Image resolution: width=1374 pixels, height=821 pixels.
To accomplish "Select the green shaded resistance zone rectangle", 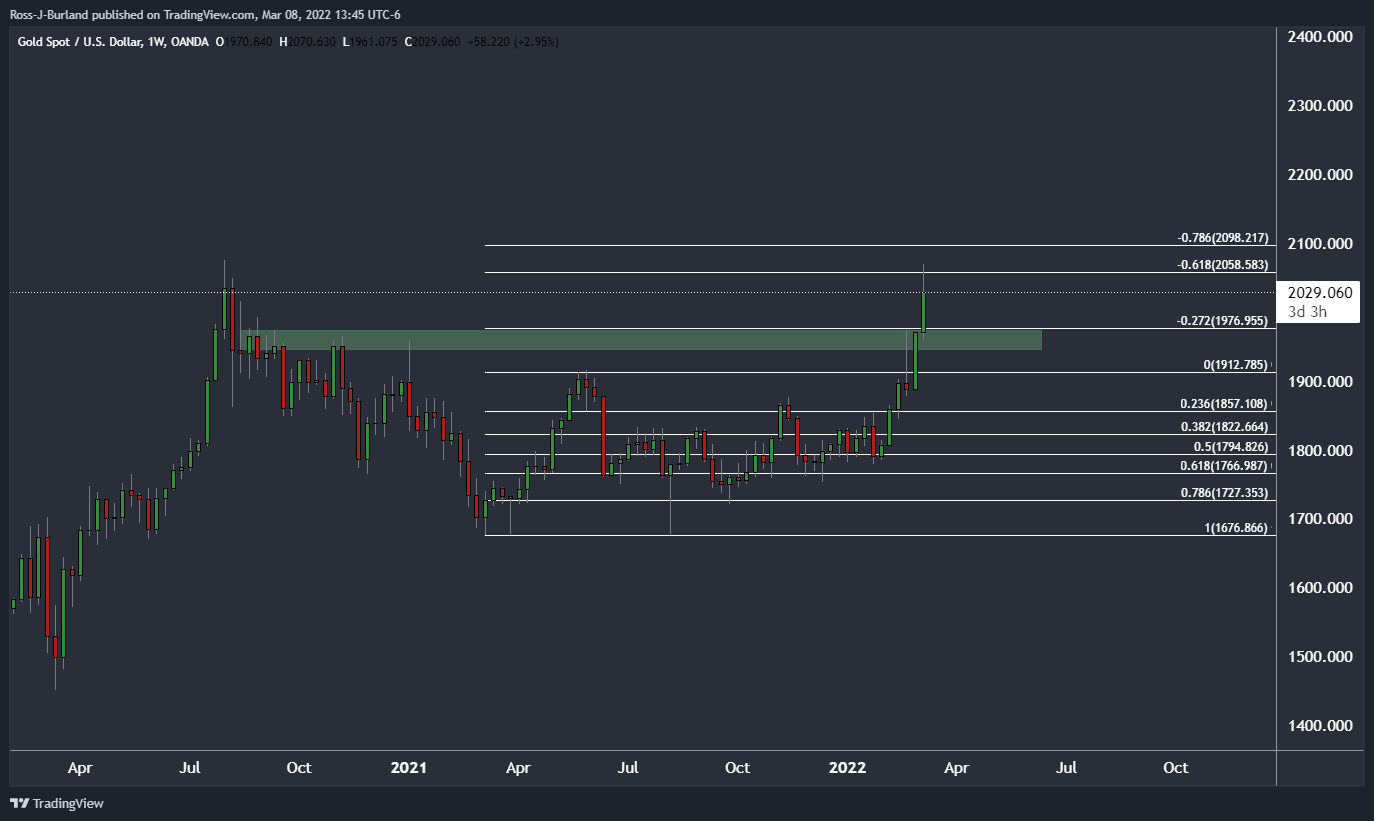I will (x=640, y=340).
